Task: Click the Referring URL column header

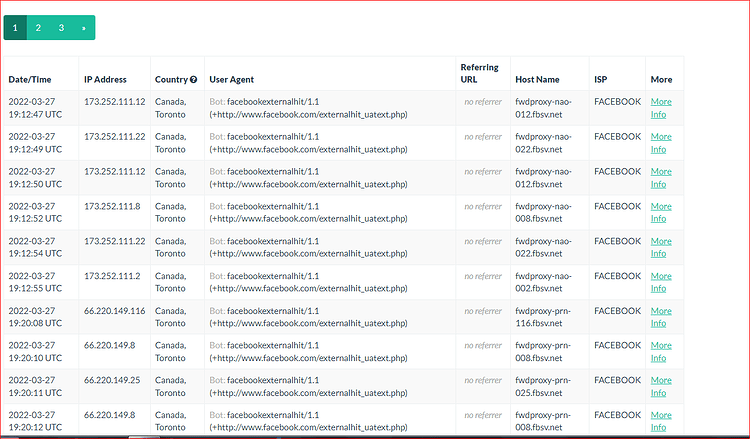Action: [479, 73]
